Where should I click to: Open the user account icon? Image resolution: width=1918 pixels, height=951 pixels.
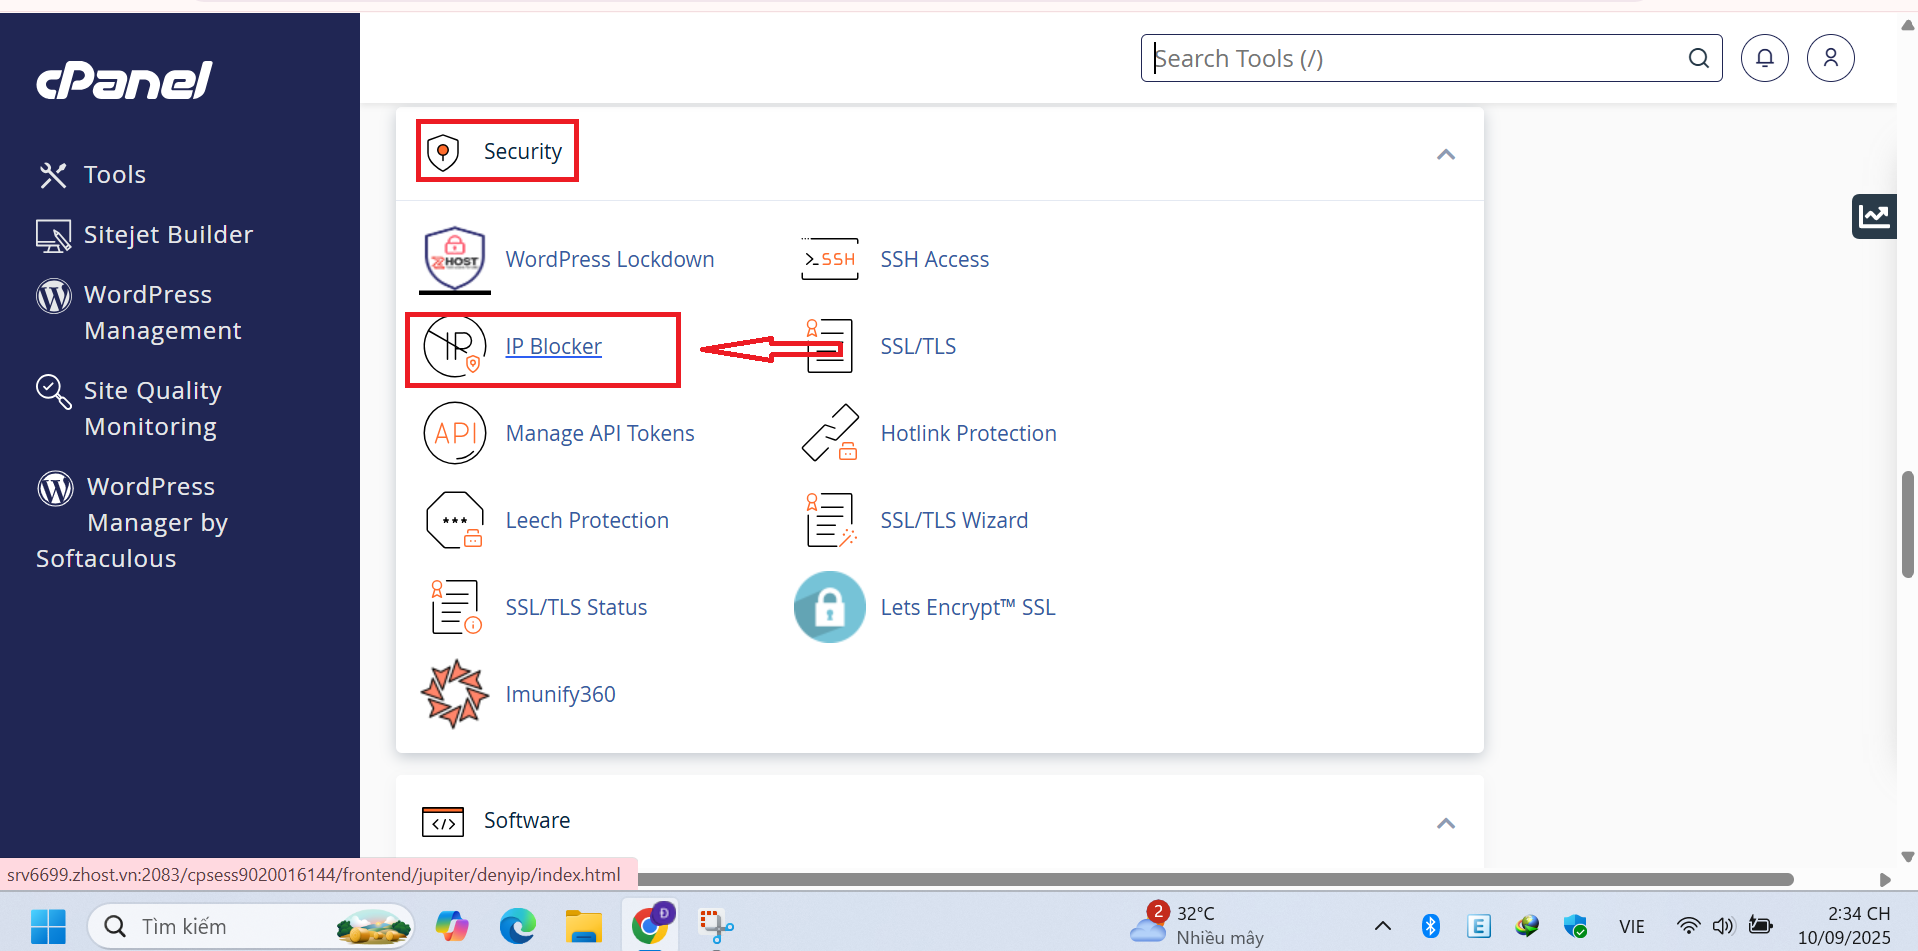pyautogui.click(x=1831, y=58)
